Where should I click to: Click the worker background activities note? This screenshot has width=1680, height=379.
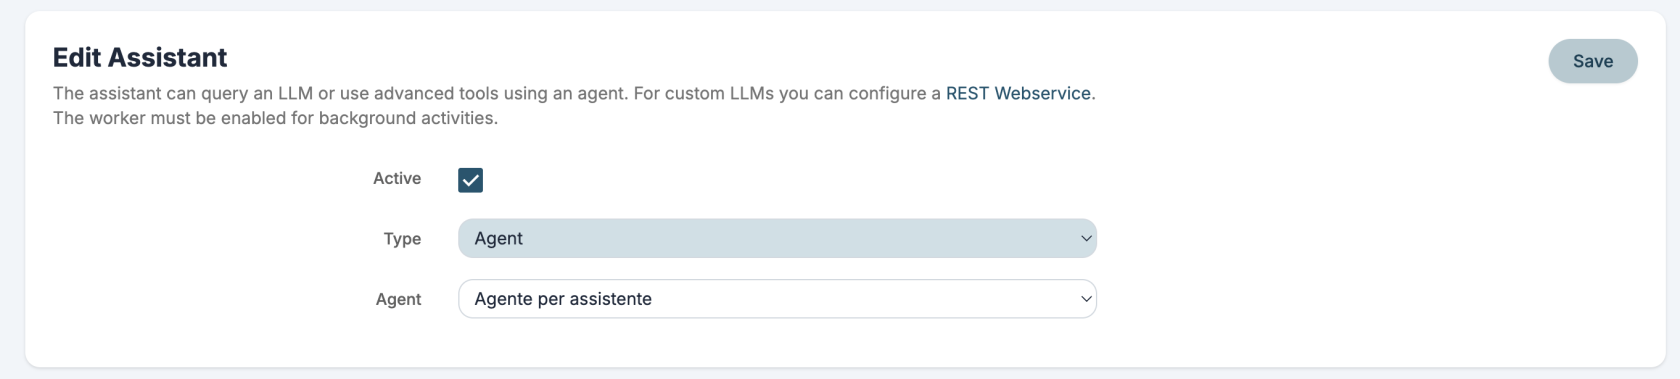(275, 118)
